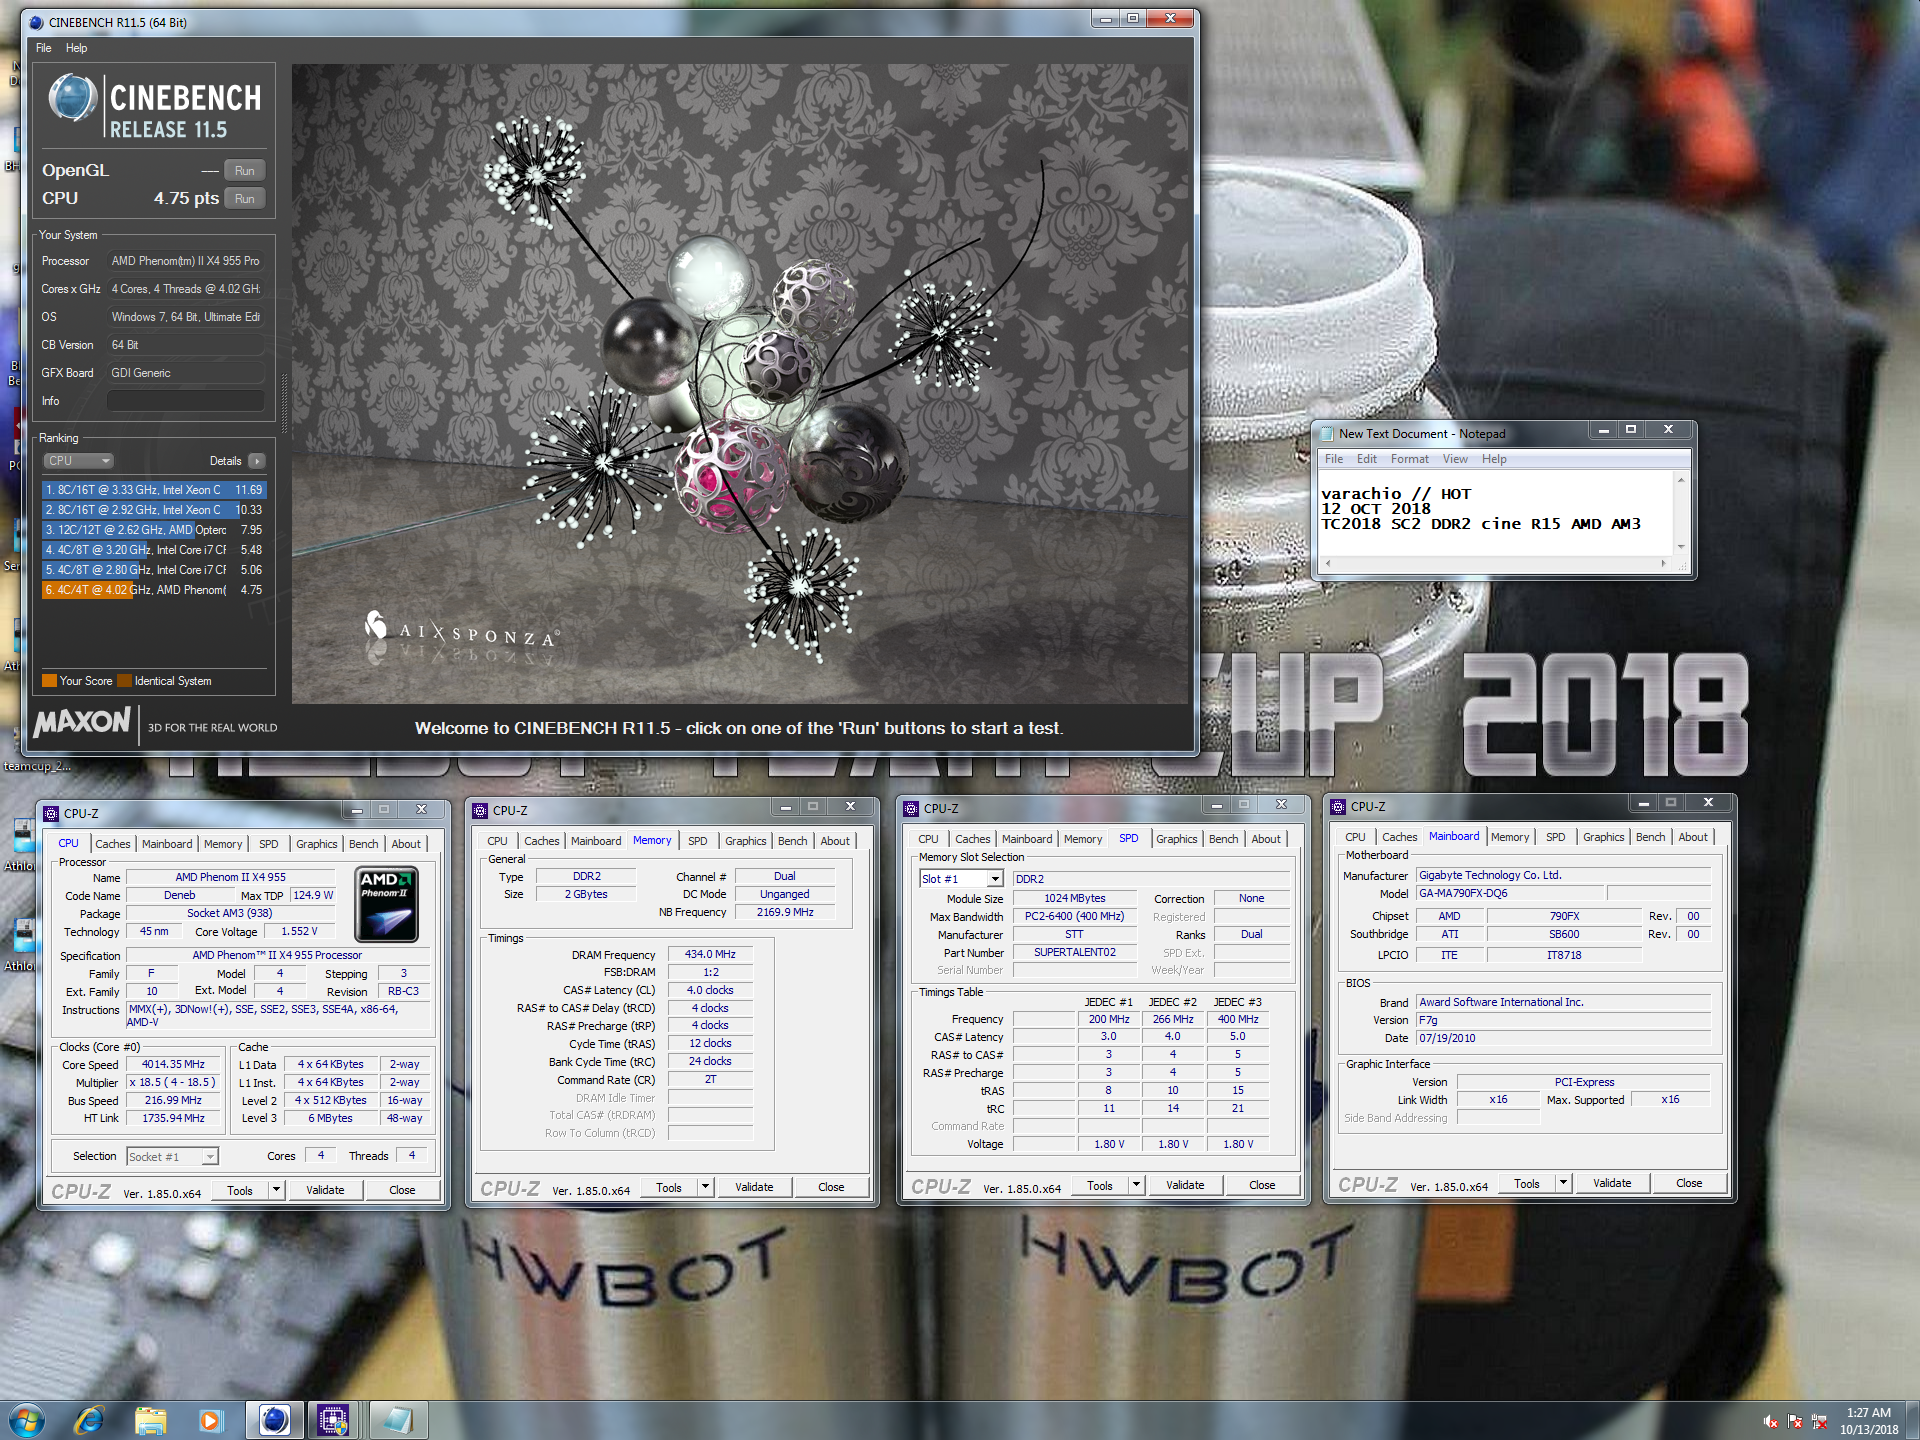Screen dimensions: 1920x1440
Task: Click title icon of CPU-Z window showing SPD tab
Action: pos(911,809)
